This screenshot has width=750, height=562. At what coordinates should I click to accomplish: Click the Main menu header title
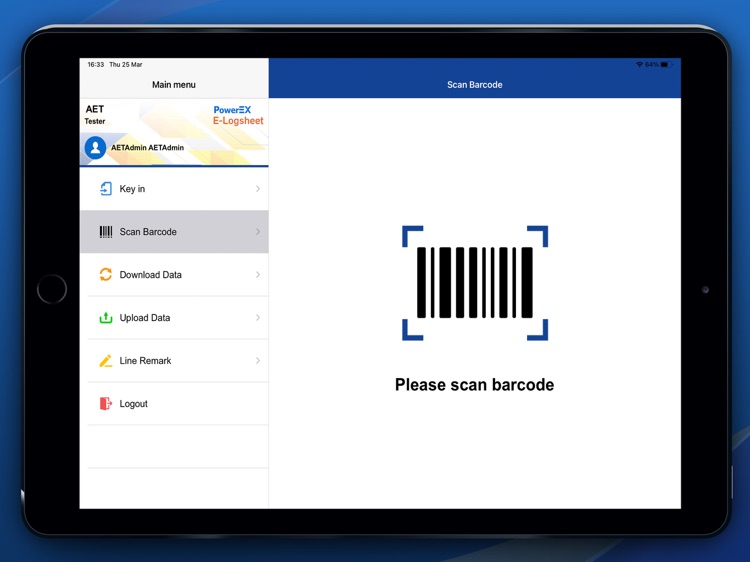point(174,85)
